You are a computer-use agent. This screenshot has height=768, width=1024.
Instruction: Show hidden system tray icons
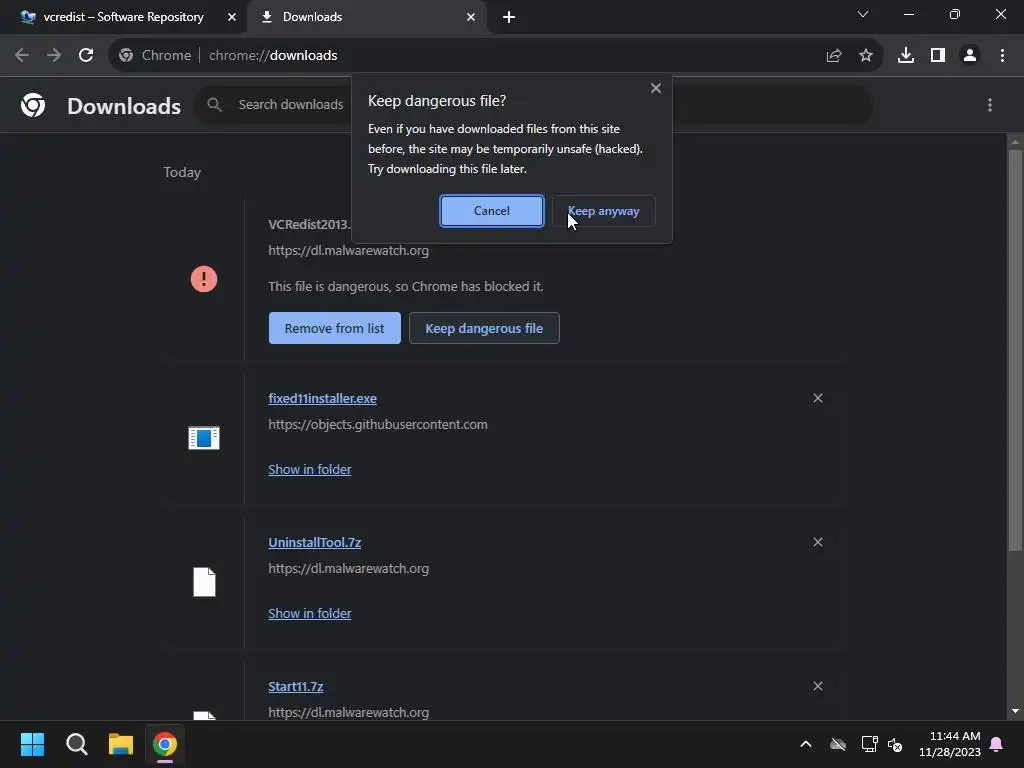pos(806,744)
